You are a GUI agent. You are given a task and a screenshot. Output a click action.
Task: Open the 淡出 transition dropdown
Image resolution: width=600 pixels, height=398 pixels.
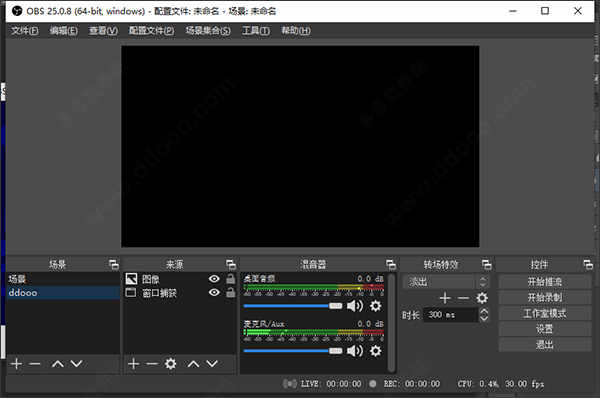point(445,282)
